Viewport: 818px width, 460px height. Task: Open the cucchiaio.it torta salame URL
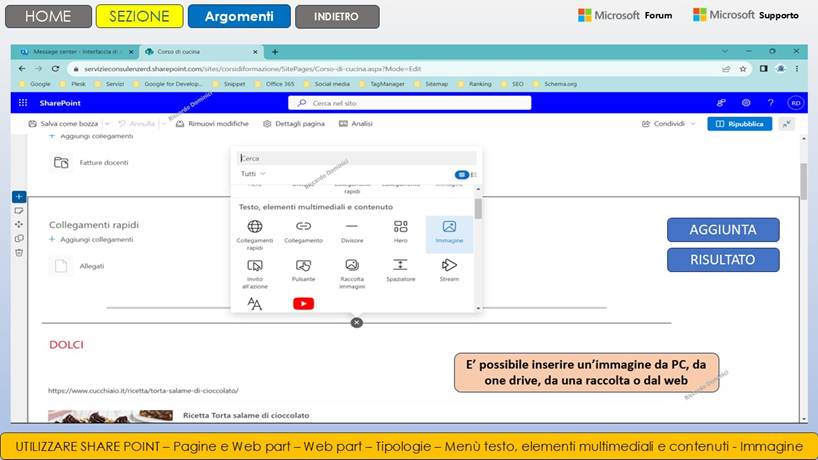(x=143, y=390)
